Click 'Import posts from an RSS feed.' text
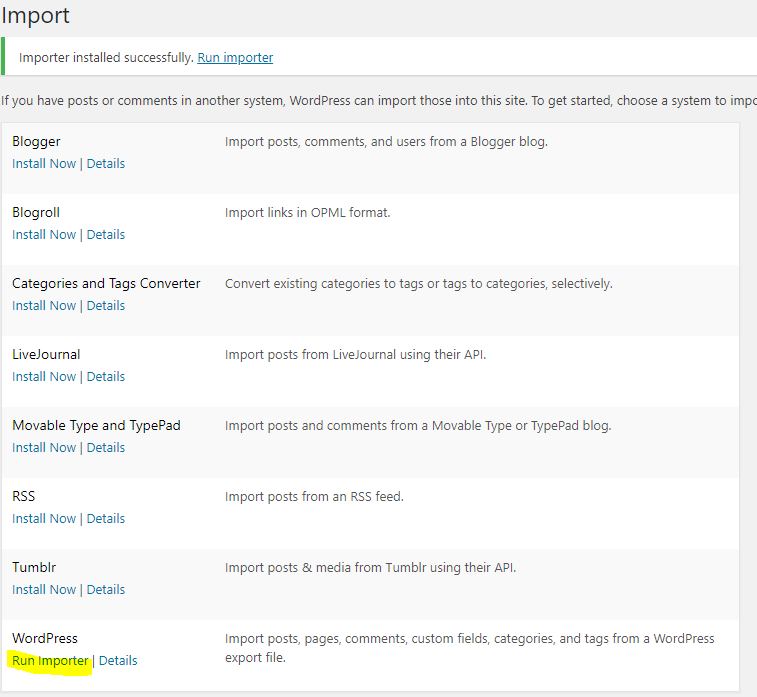This screenshot has width=757, height=697. [x=314, y=496]
